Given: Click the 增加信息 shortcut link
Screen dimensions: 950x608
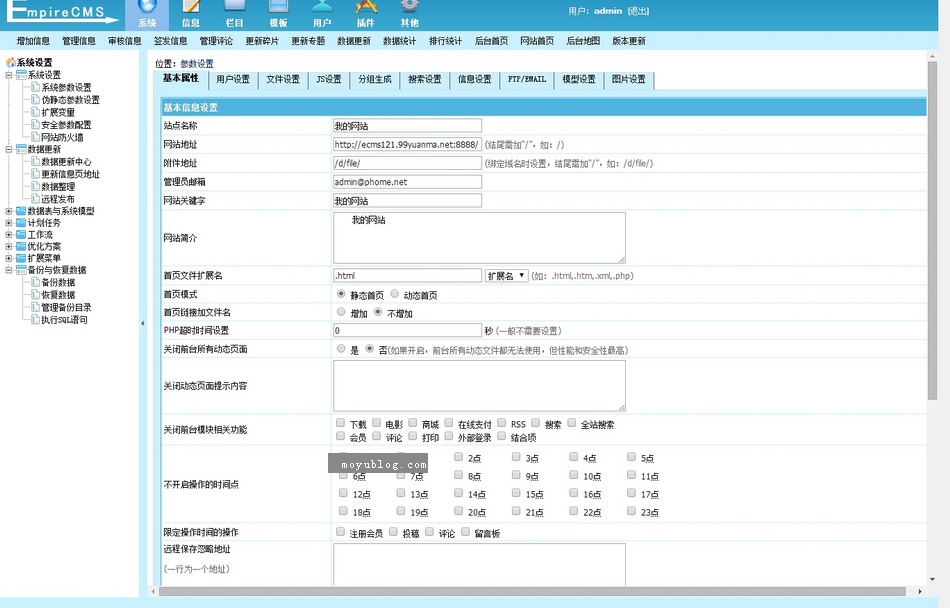Looking at the screenshot, I should pyautogui.click(x=33, y=41).
